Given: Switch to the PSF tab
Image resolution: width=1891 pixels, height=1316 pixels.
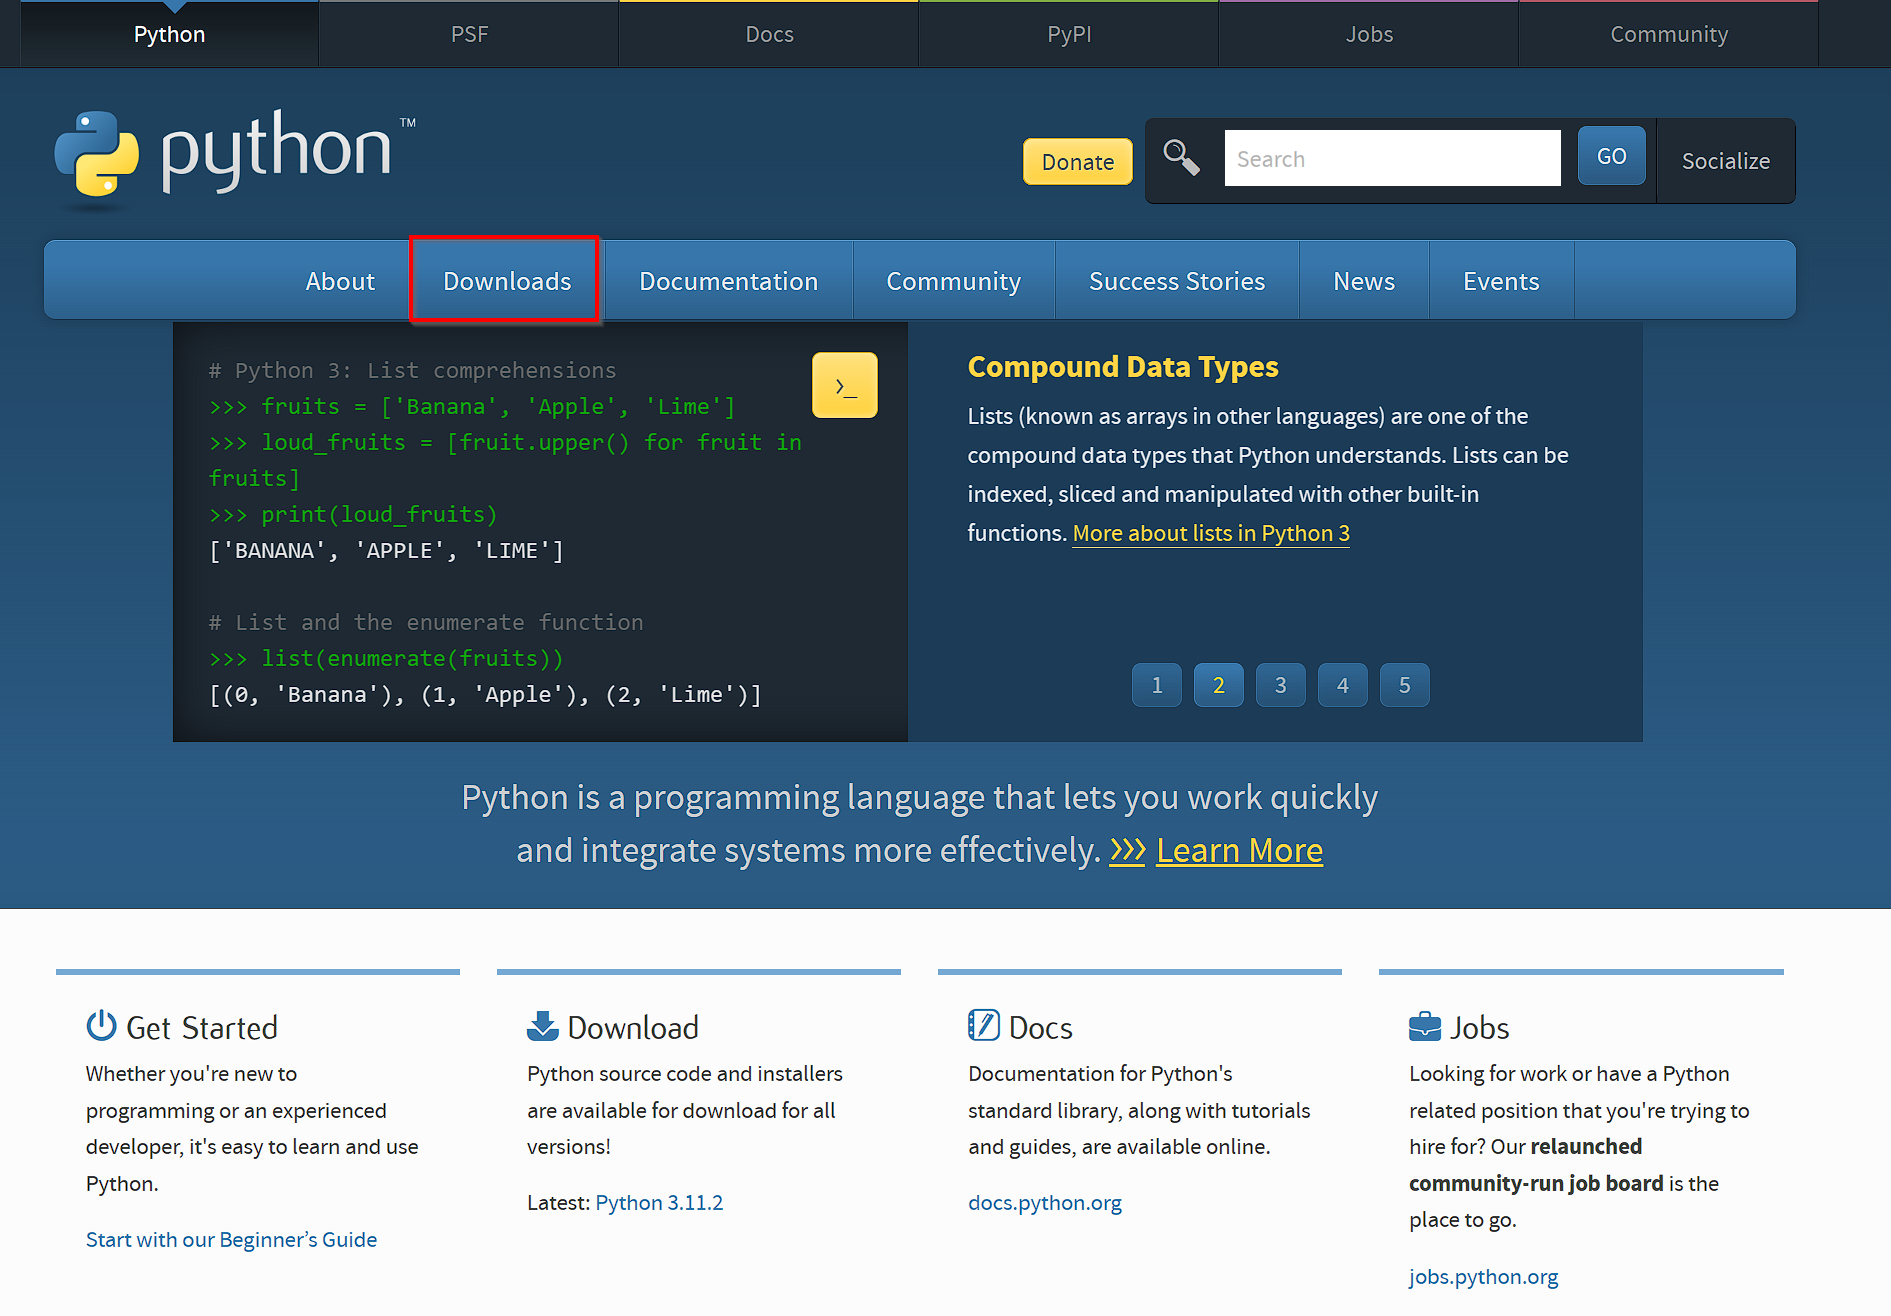Looking at the screenshot, I should pos(469,33).
